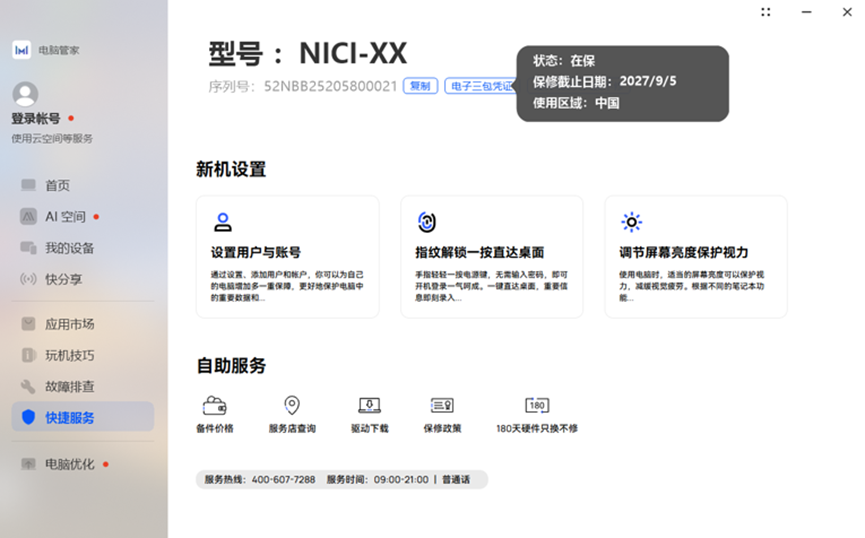Click the four-dot menu icon in title bar
Viewport: 865px width, 538px height.
coord(766,12)
